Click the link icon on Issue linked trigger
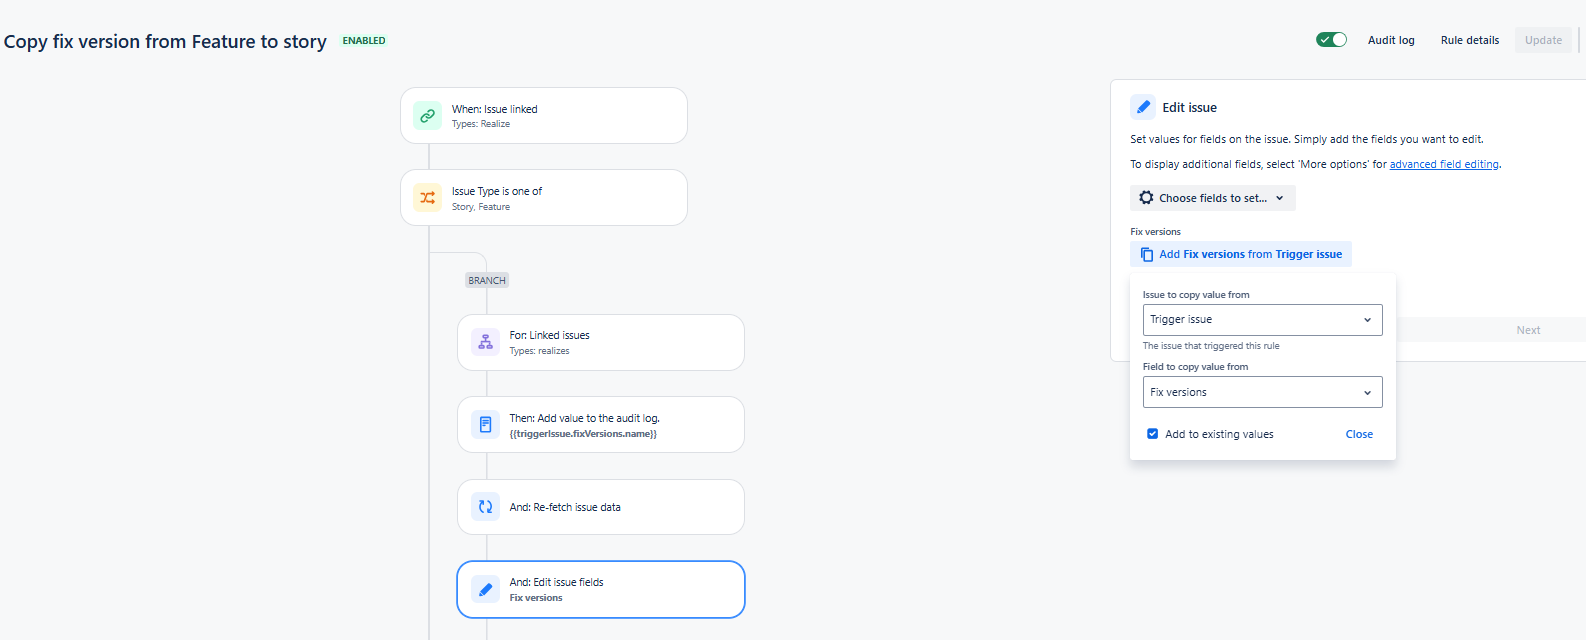1586x640 pixels. tap(427, 116)
